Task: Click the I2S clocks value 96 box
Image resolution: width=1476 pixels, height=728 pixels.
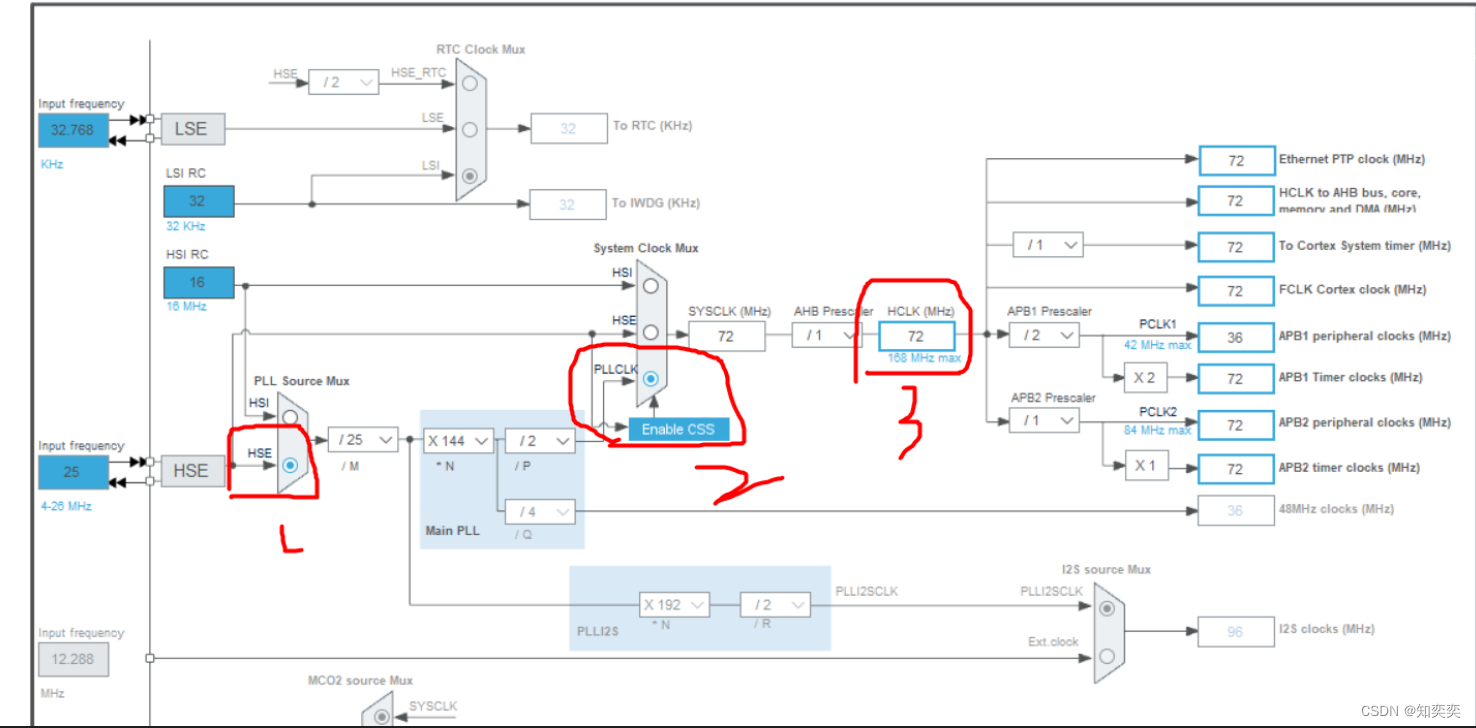Action: 1237,631
